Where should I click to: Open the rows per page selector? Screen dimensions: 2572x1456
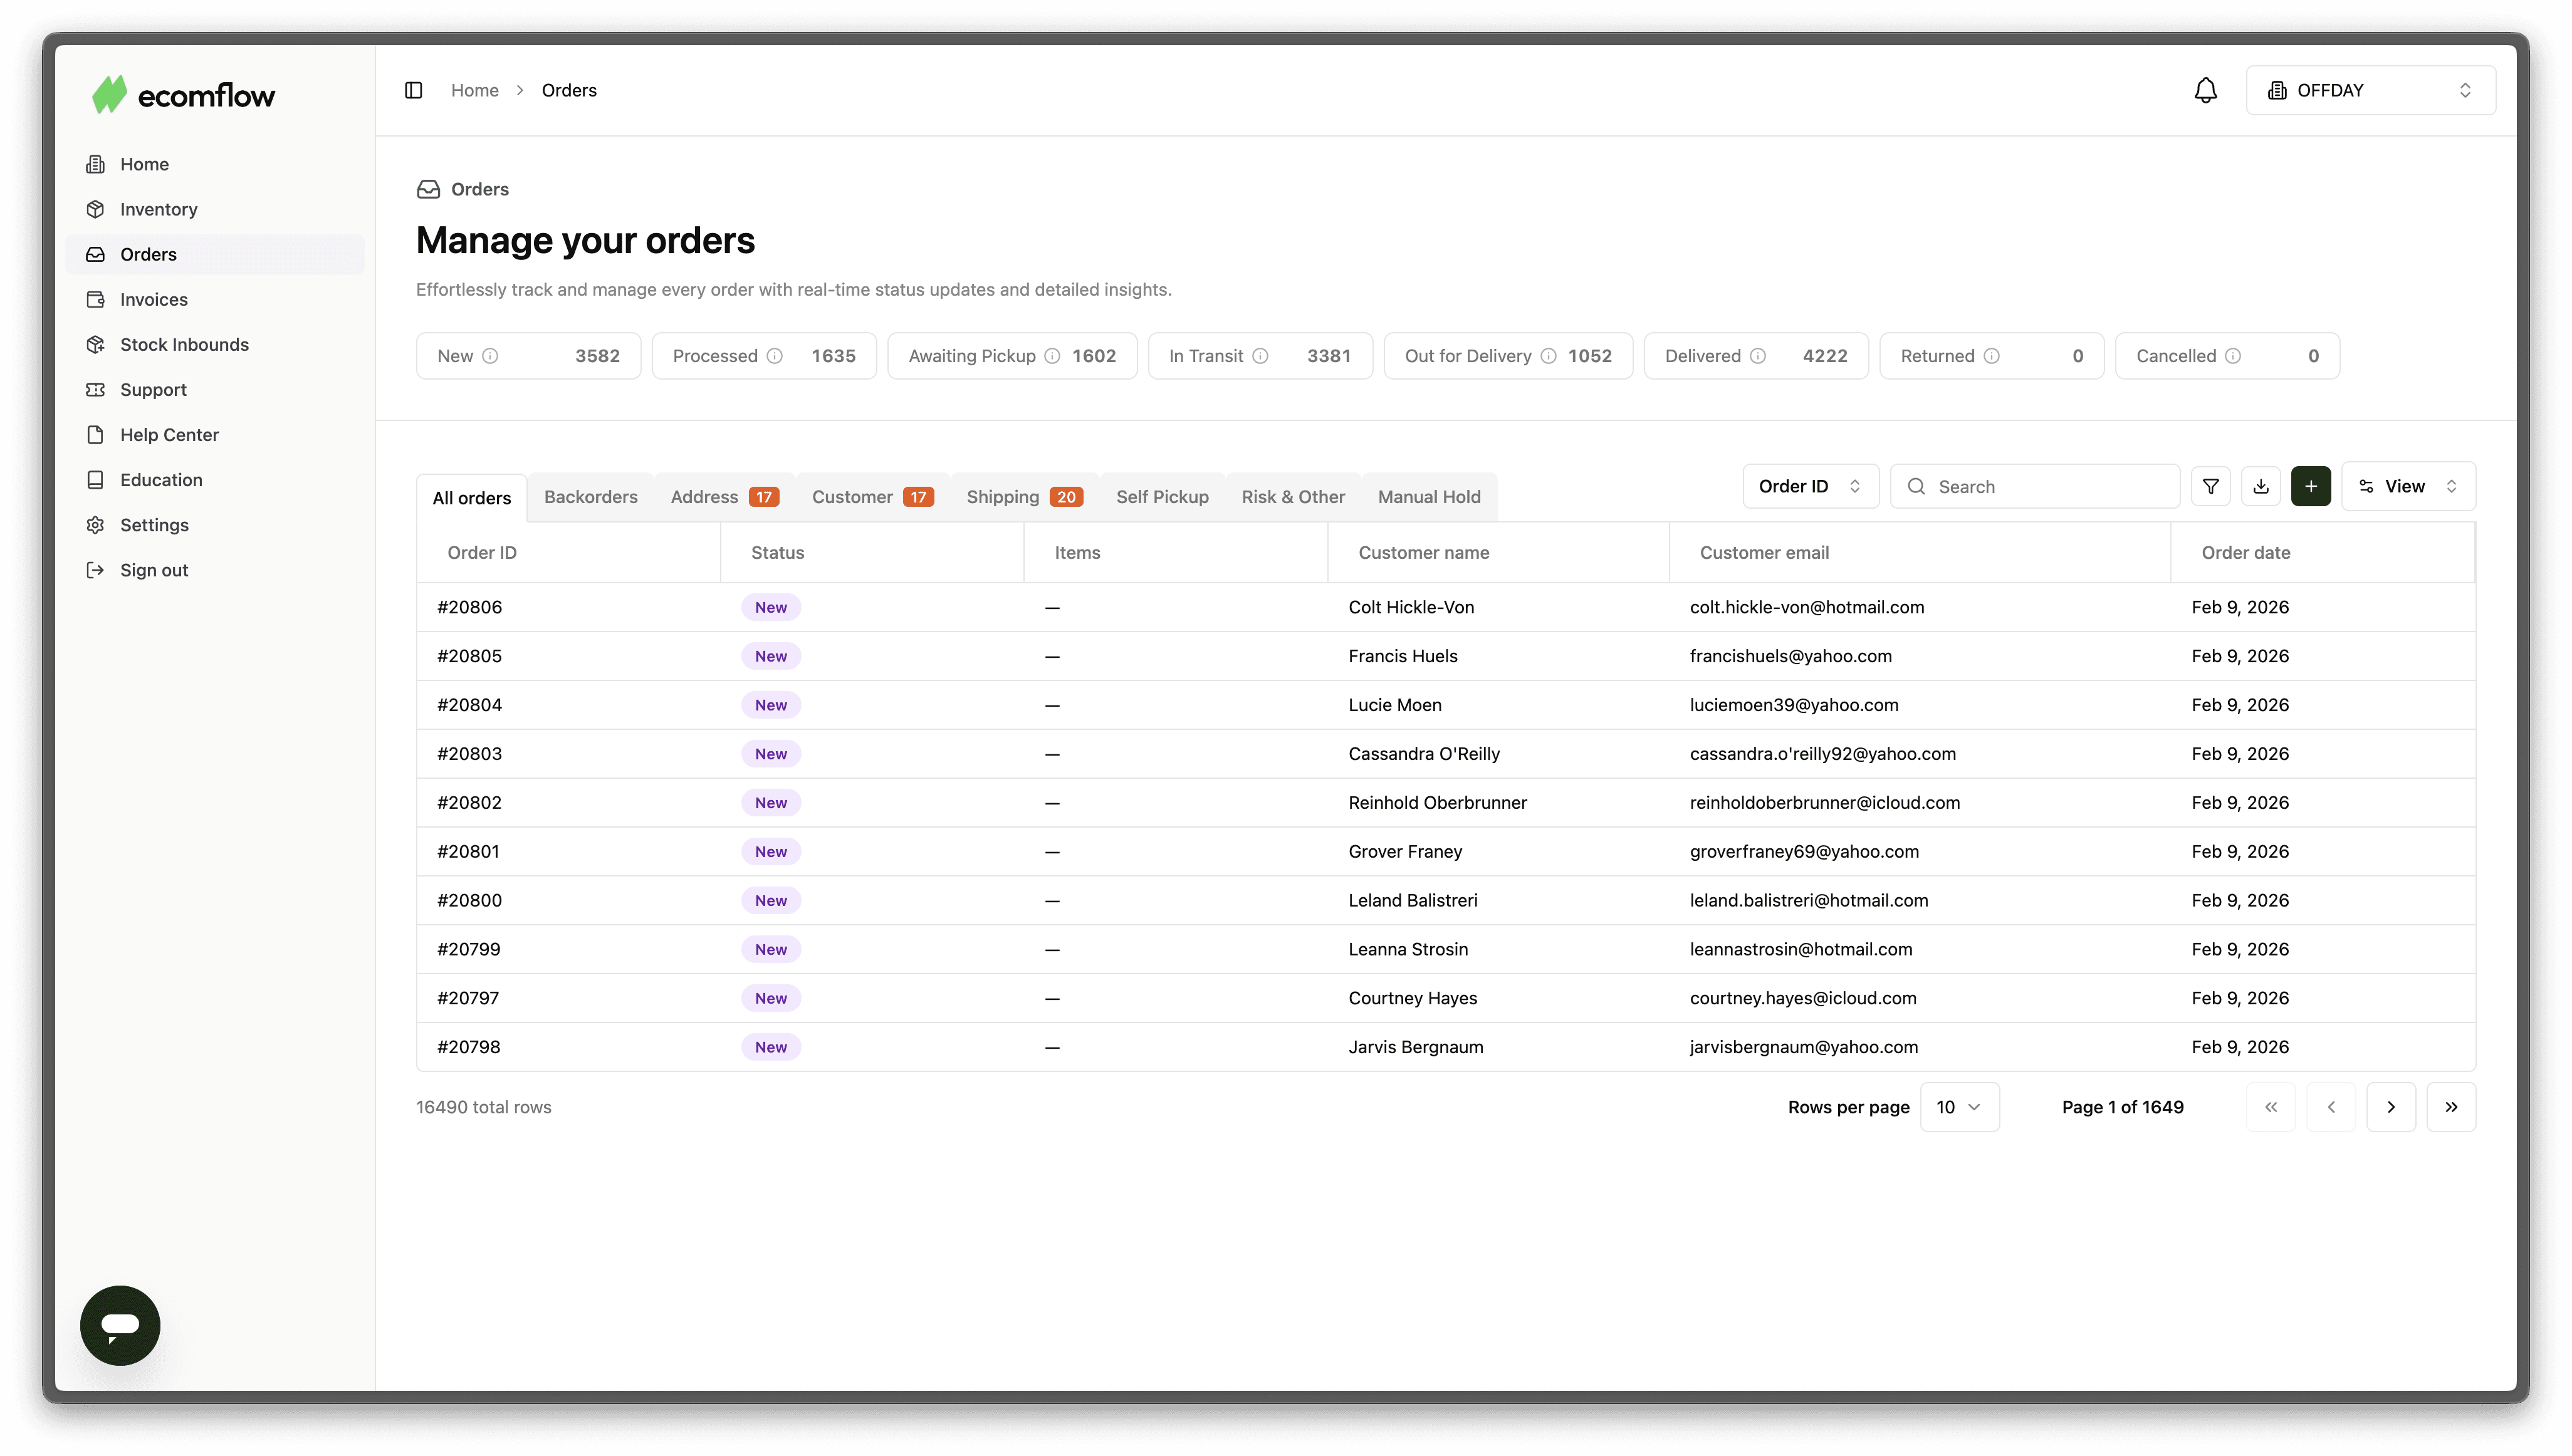pos(1958,1107)
